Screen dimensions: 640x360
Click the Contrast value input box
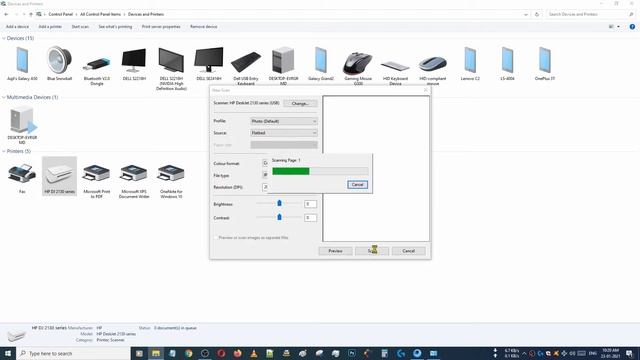point(310,218)
